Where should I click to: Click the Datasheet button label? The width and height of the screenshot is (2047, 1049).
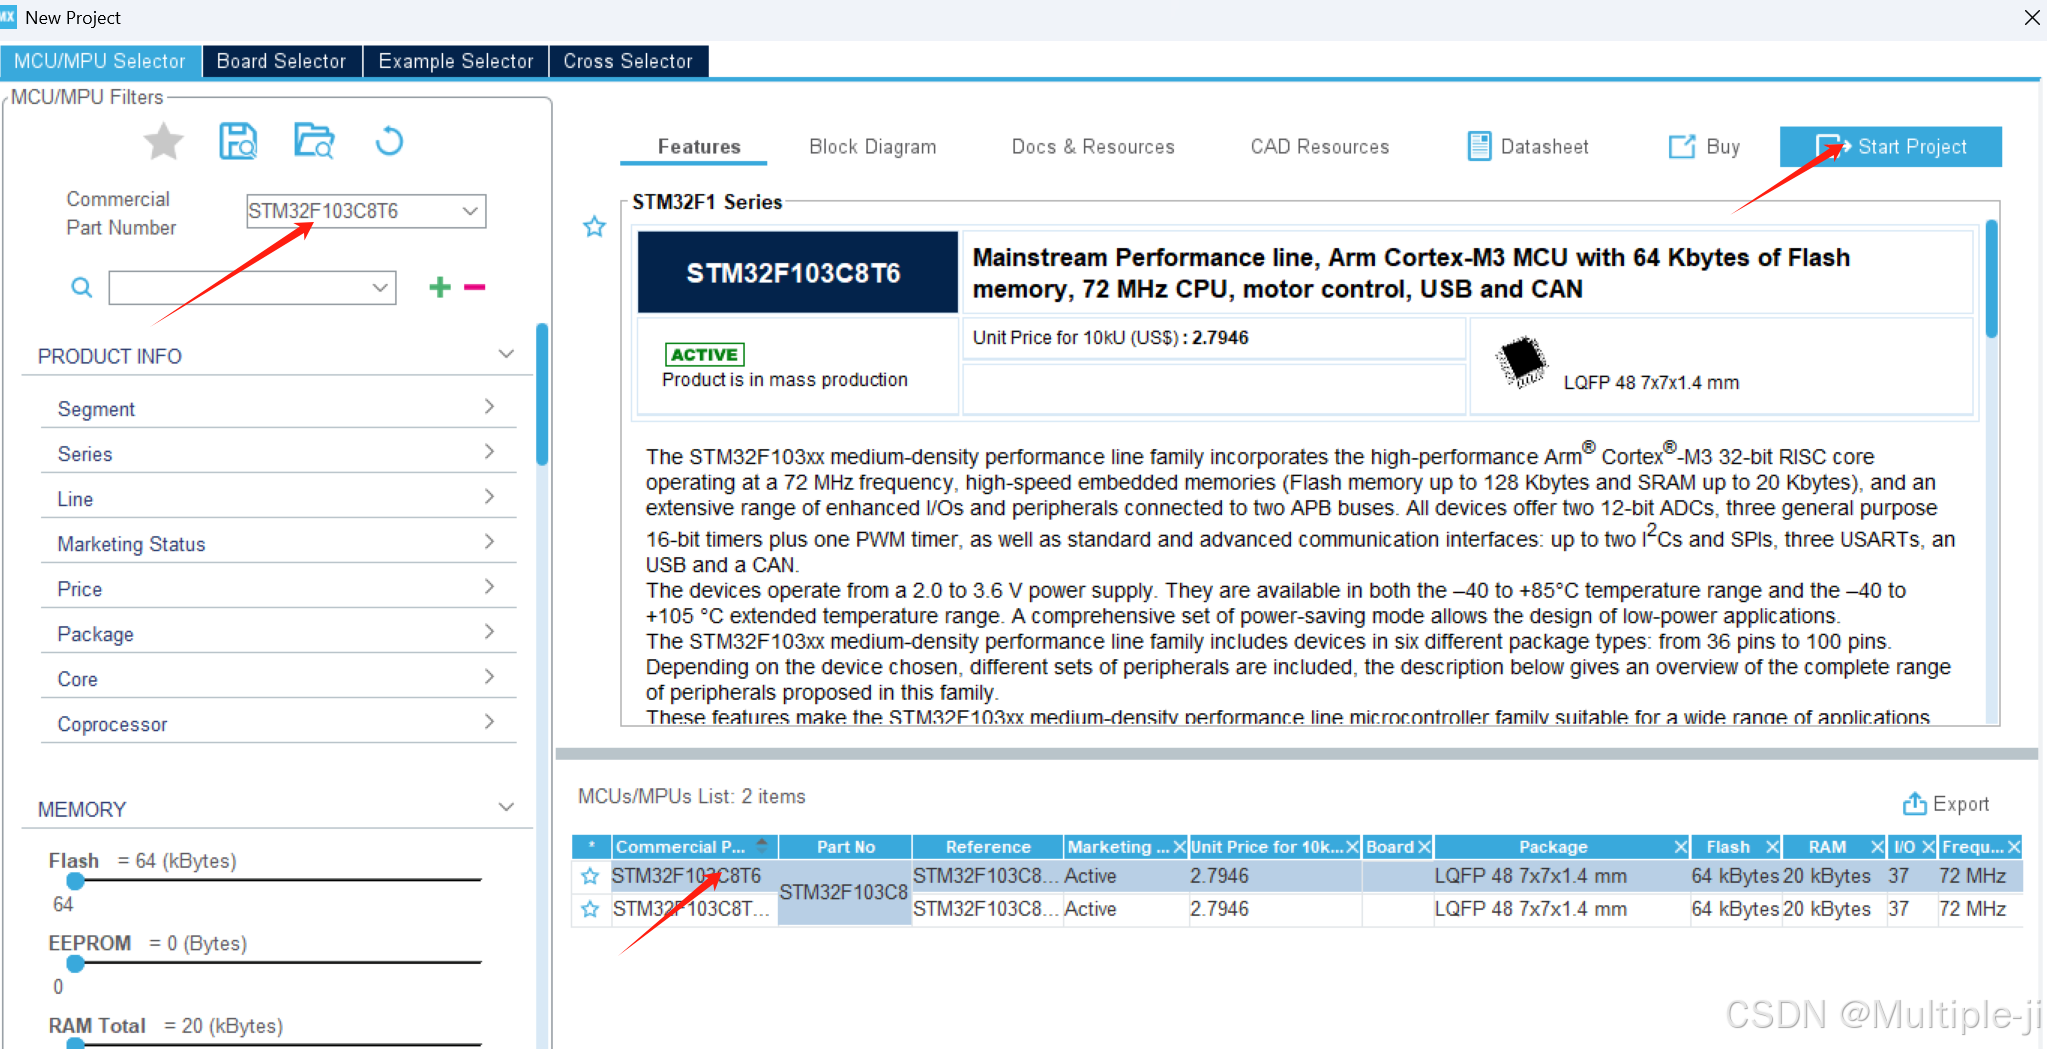click(x=1544, y=147)
